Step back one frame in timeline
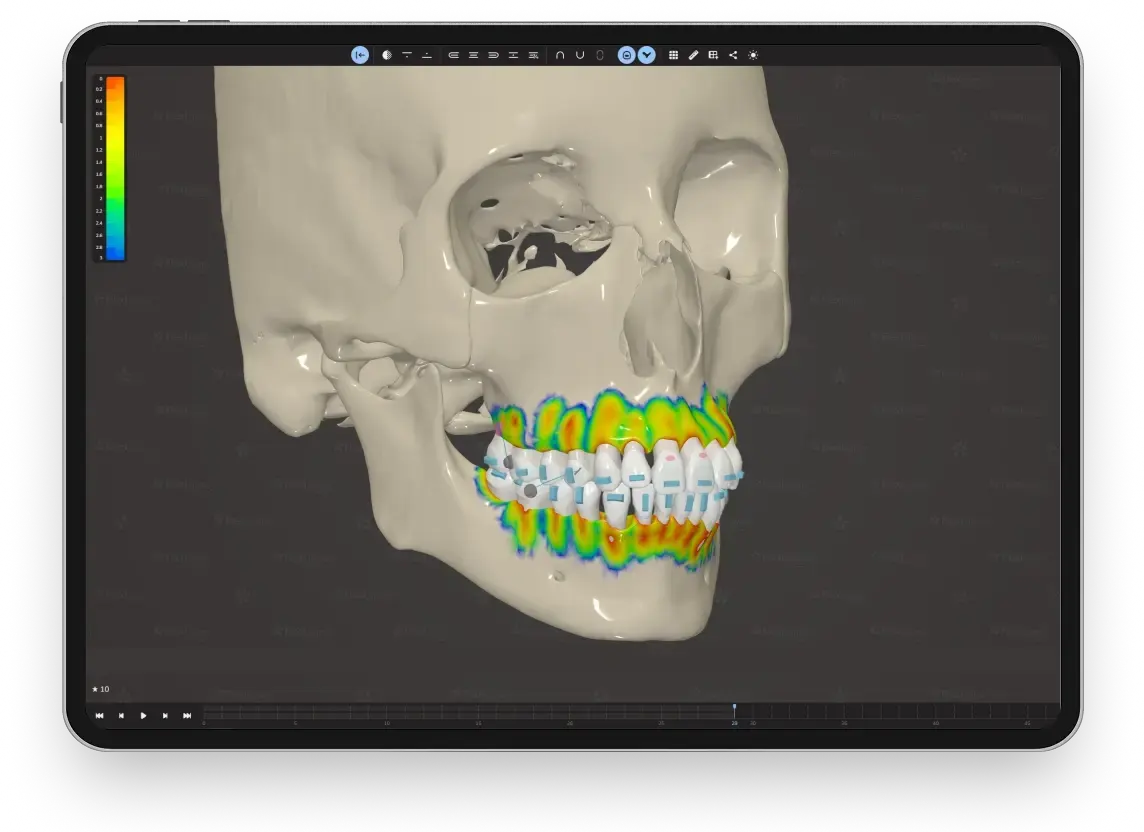The image size is (1144, 832). (121, 716)
